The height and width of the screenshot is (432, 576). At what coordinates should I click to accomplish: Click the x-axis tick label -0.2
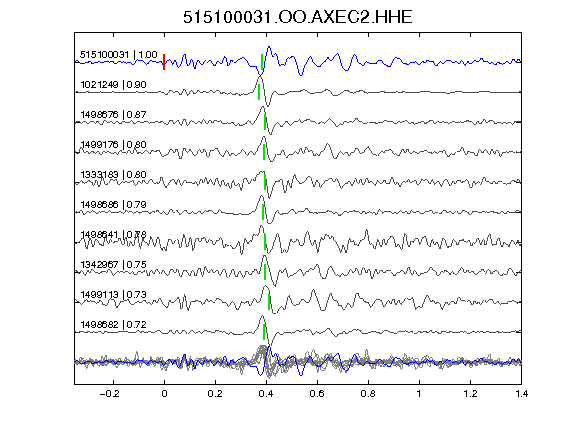109,394
